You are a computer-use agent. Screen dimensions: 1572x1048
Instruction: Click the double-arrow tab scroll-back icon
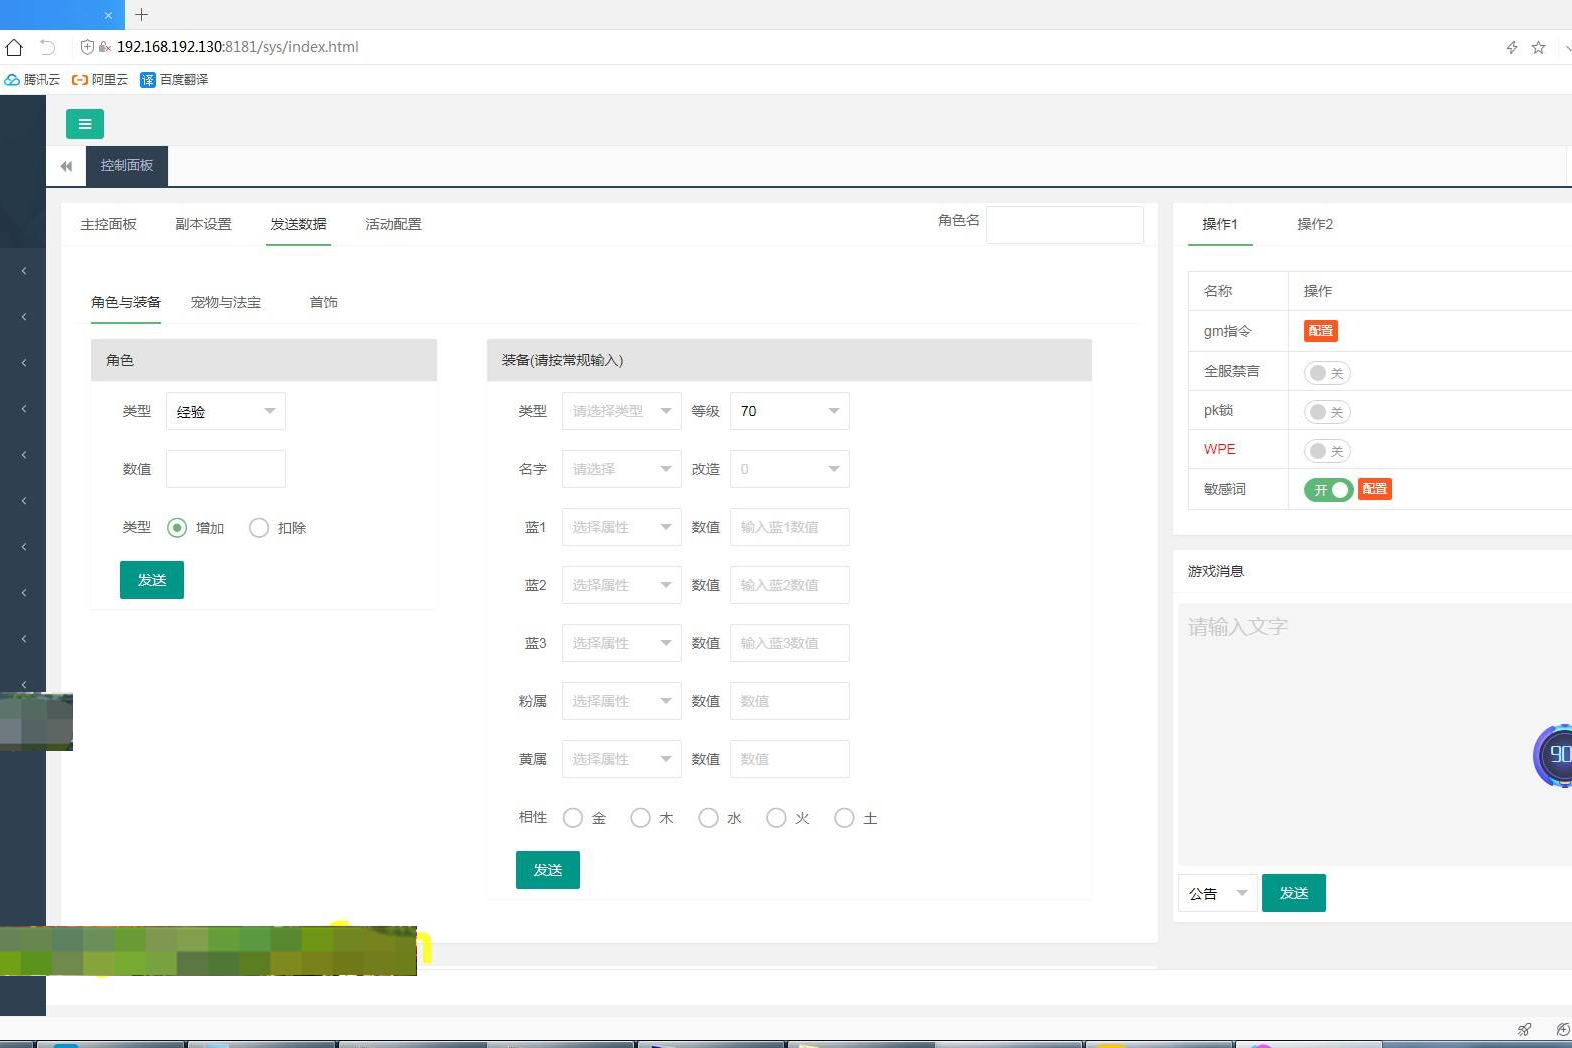[66, 166]
